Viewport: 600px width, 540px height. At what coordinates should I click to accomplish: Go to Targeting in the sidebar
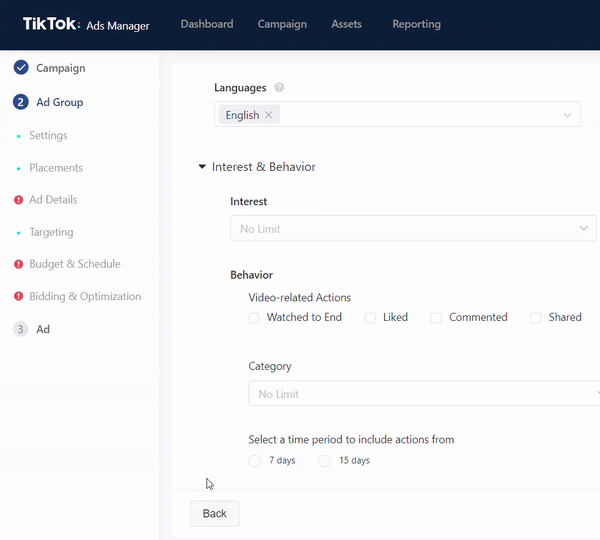[x=51, y=232]
